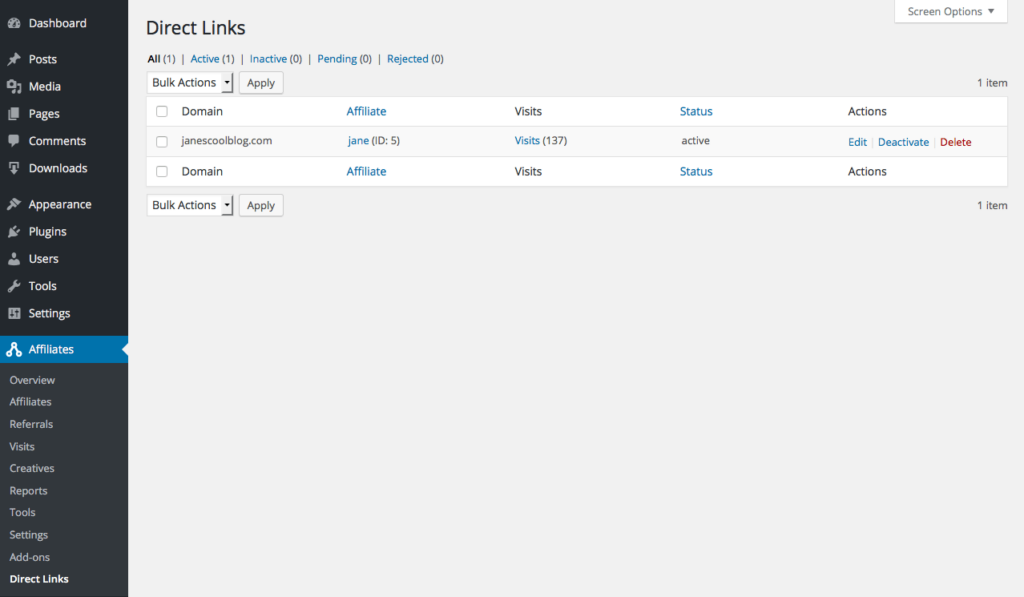Open Tools under Affiliates submenu

point(22,513)
